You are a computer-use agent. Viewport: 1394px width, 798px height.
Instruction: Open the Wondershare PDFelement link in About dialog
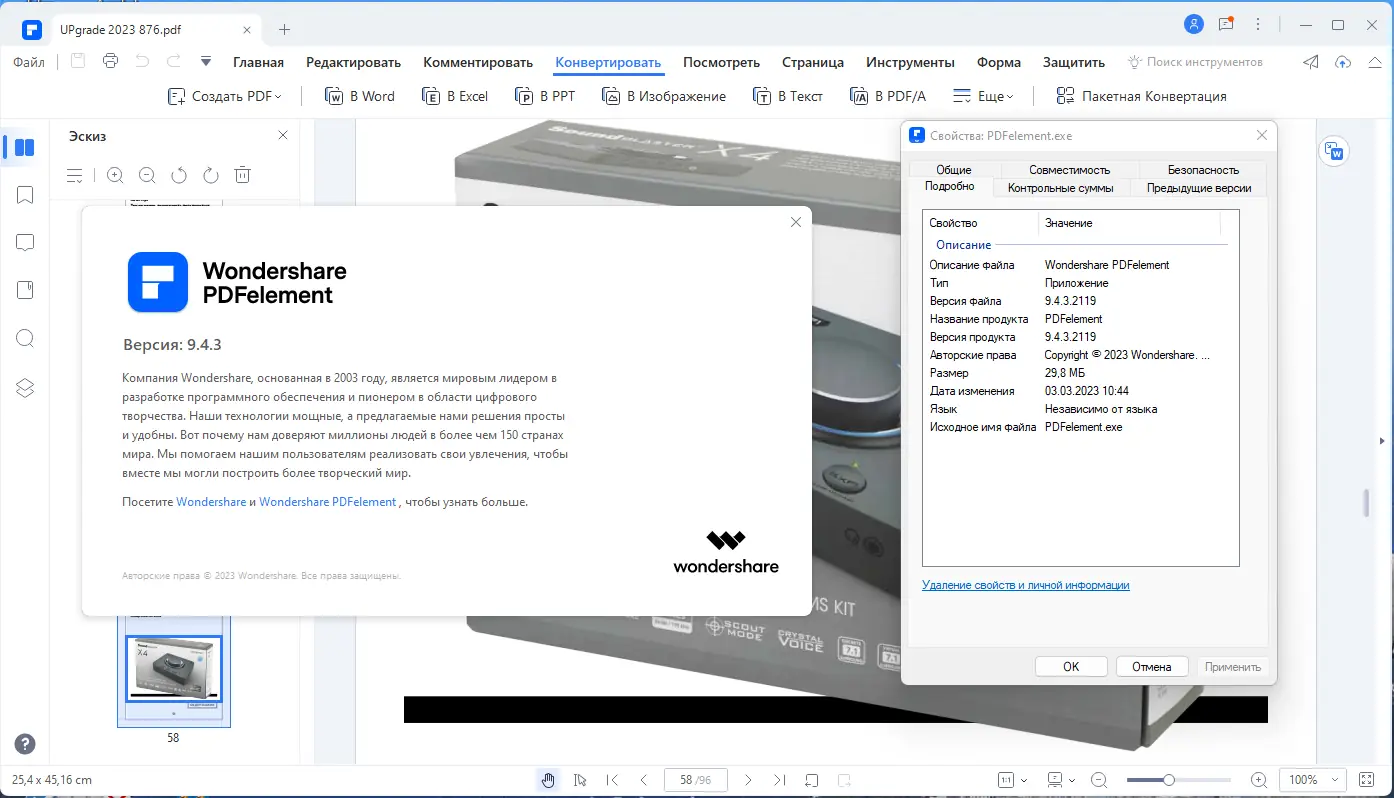[x=328, y=502]
